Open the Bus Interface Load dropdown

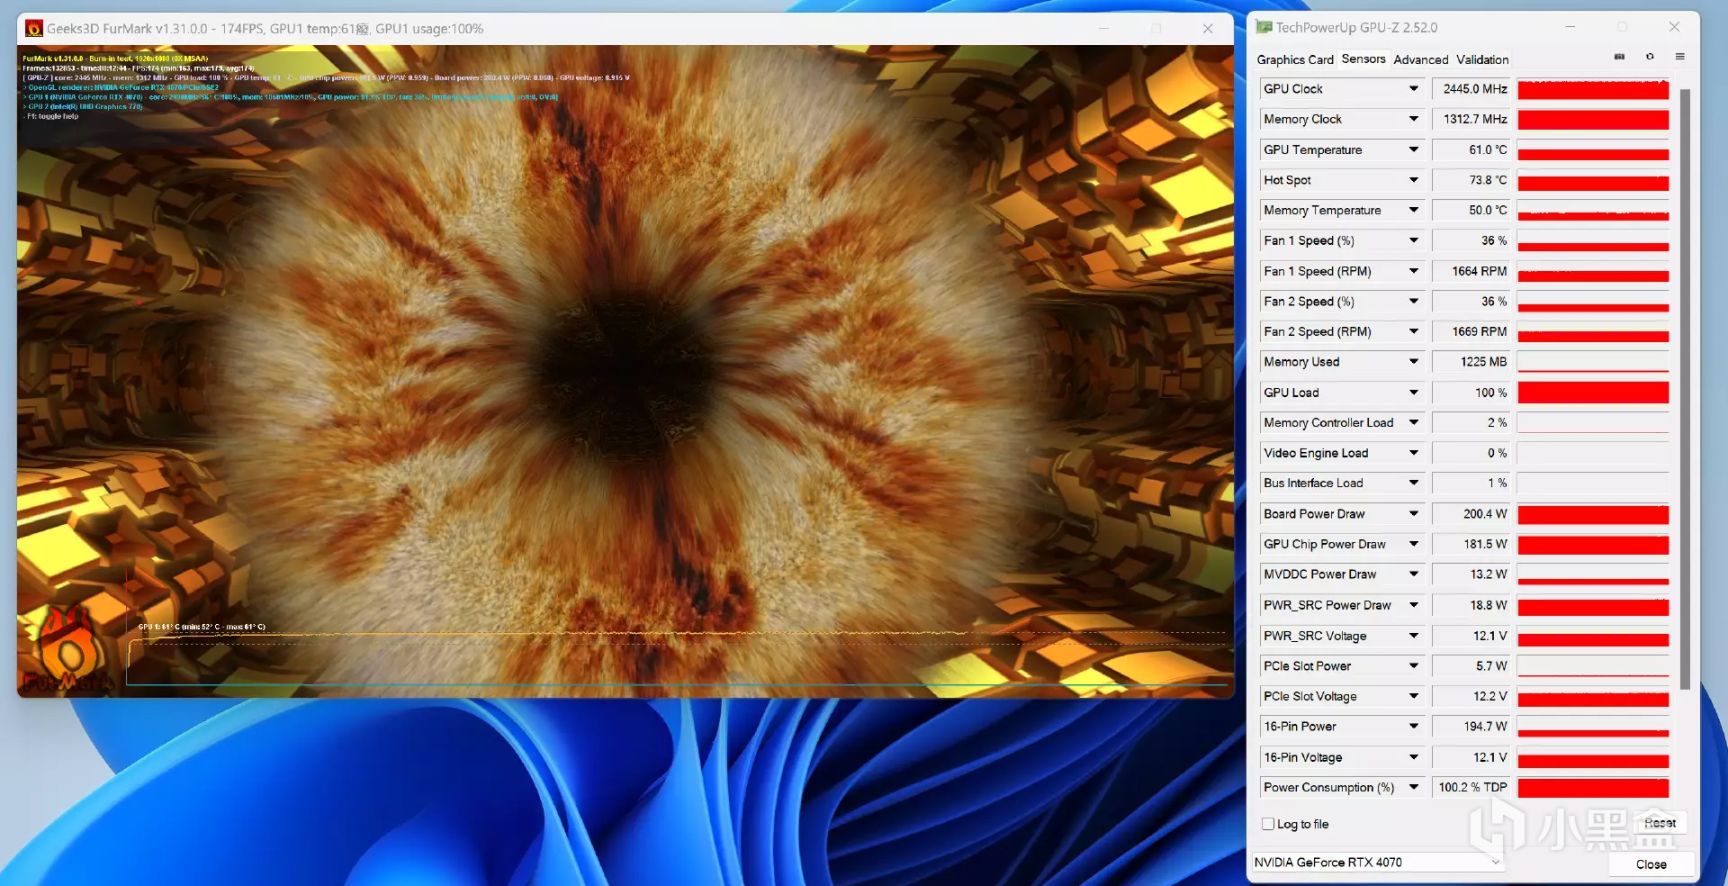(x=1414, y=483)
